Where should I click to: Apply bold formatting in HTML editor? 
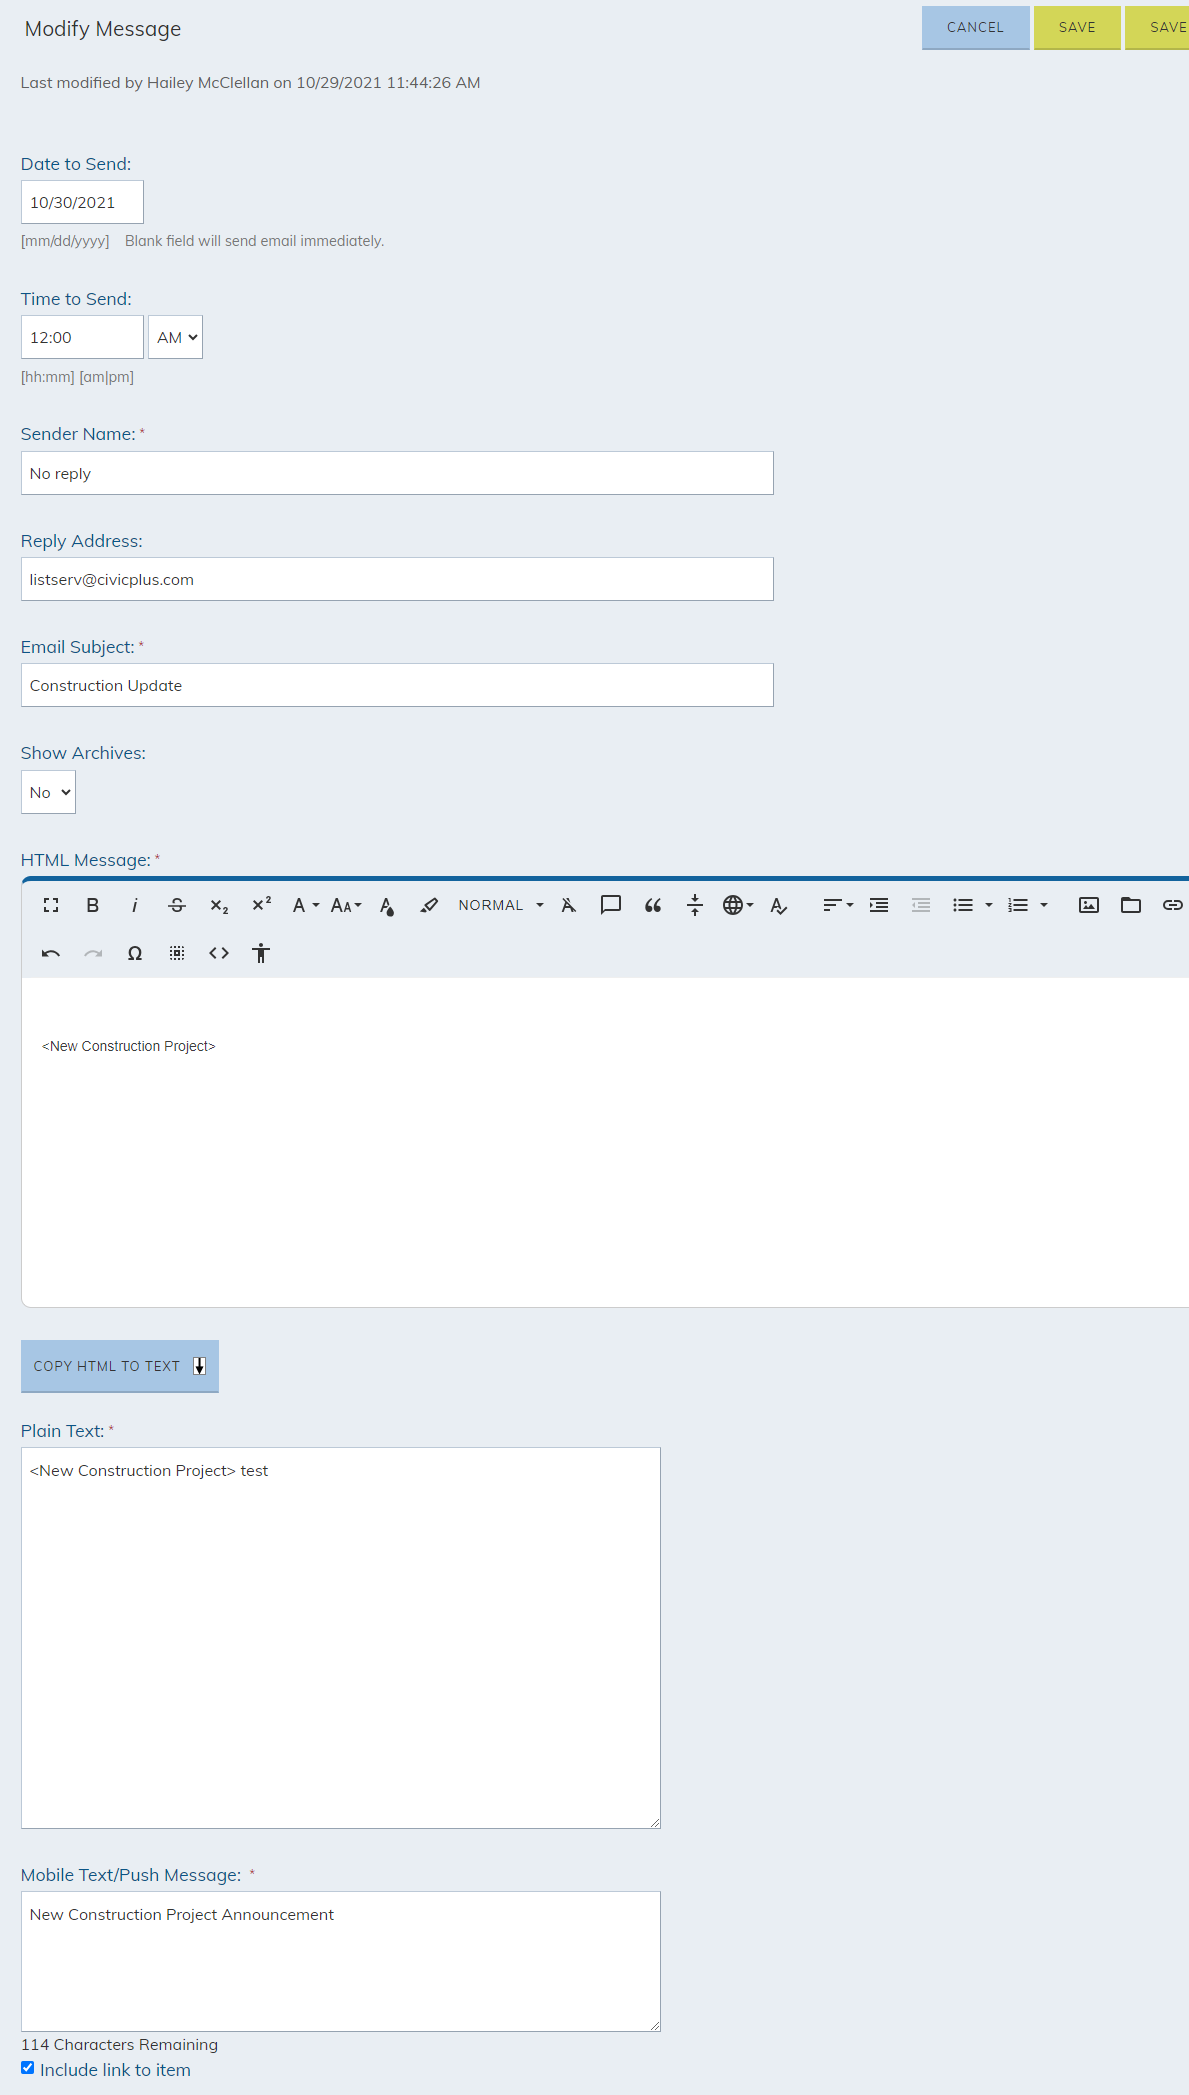(x=93, y=905)
